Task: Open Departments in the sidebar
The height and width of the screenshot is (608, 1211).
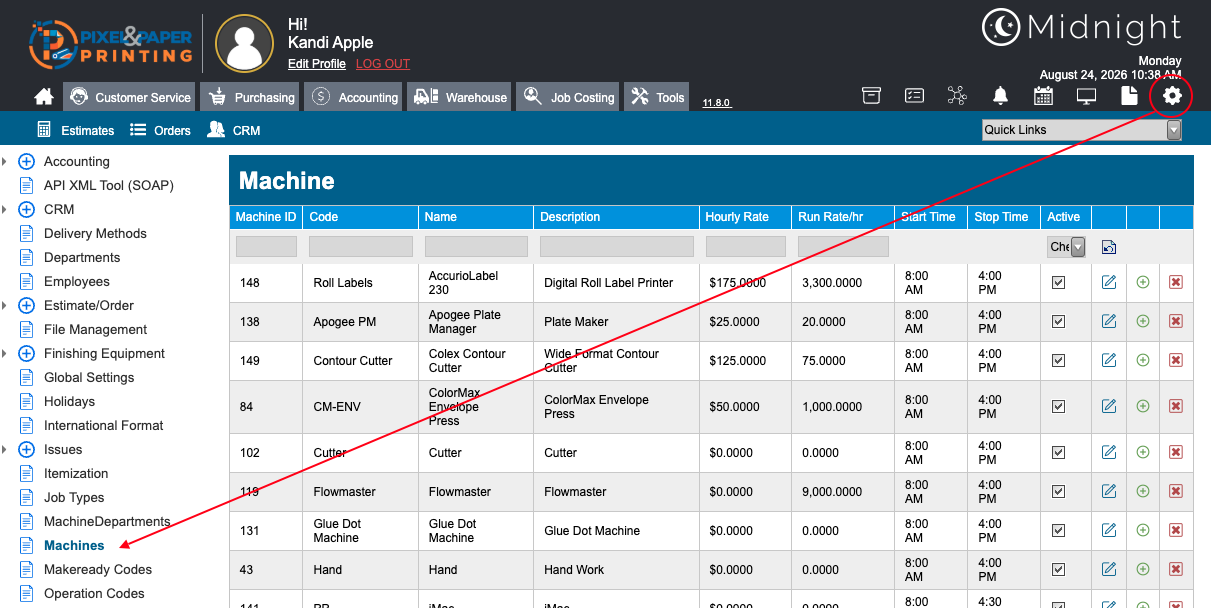Action: [x=82, y=258]
